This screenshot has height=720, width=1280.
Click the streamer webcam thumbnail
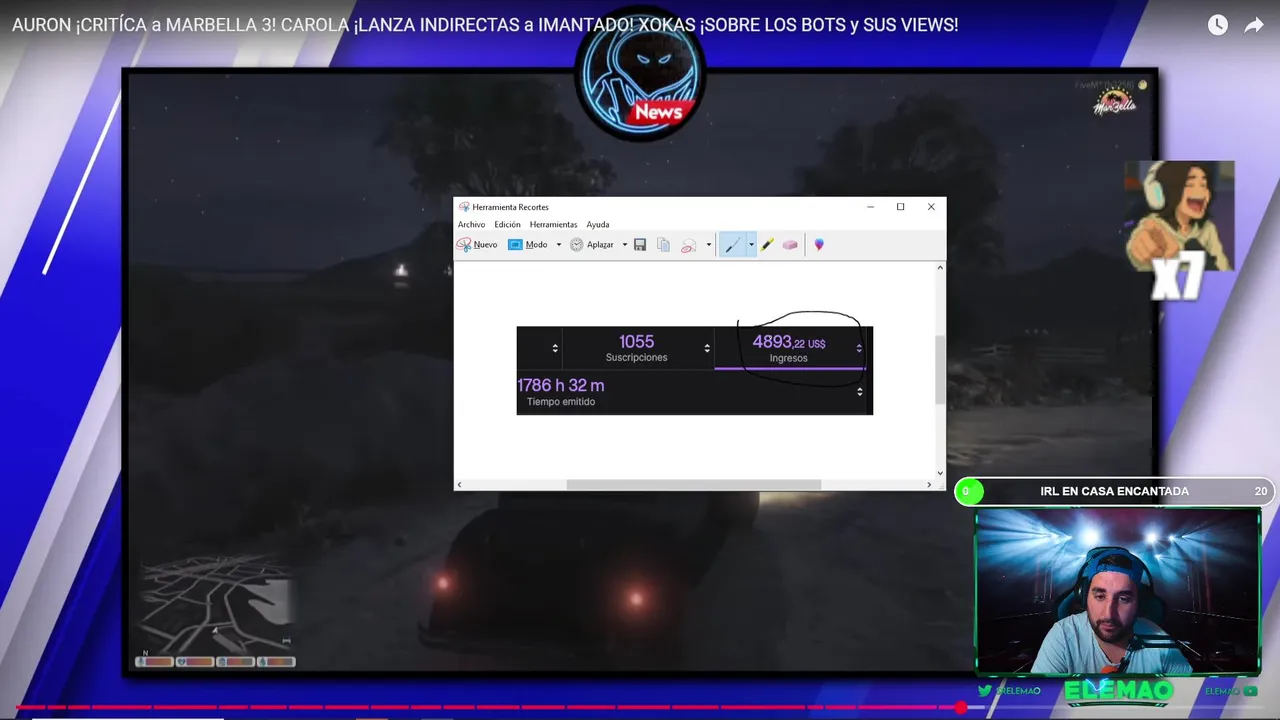(1117, 591)
